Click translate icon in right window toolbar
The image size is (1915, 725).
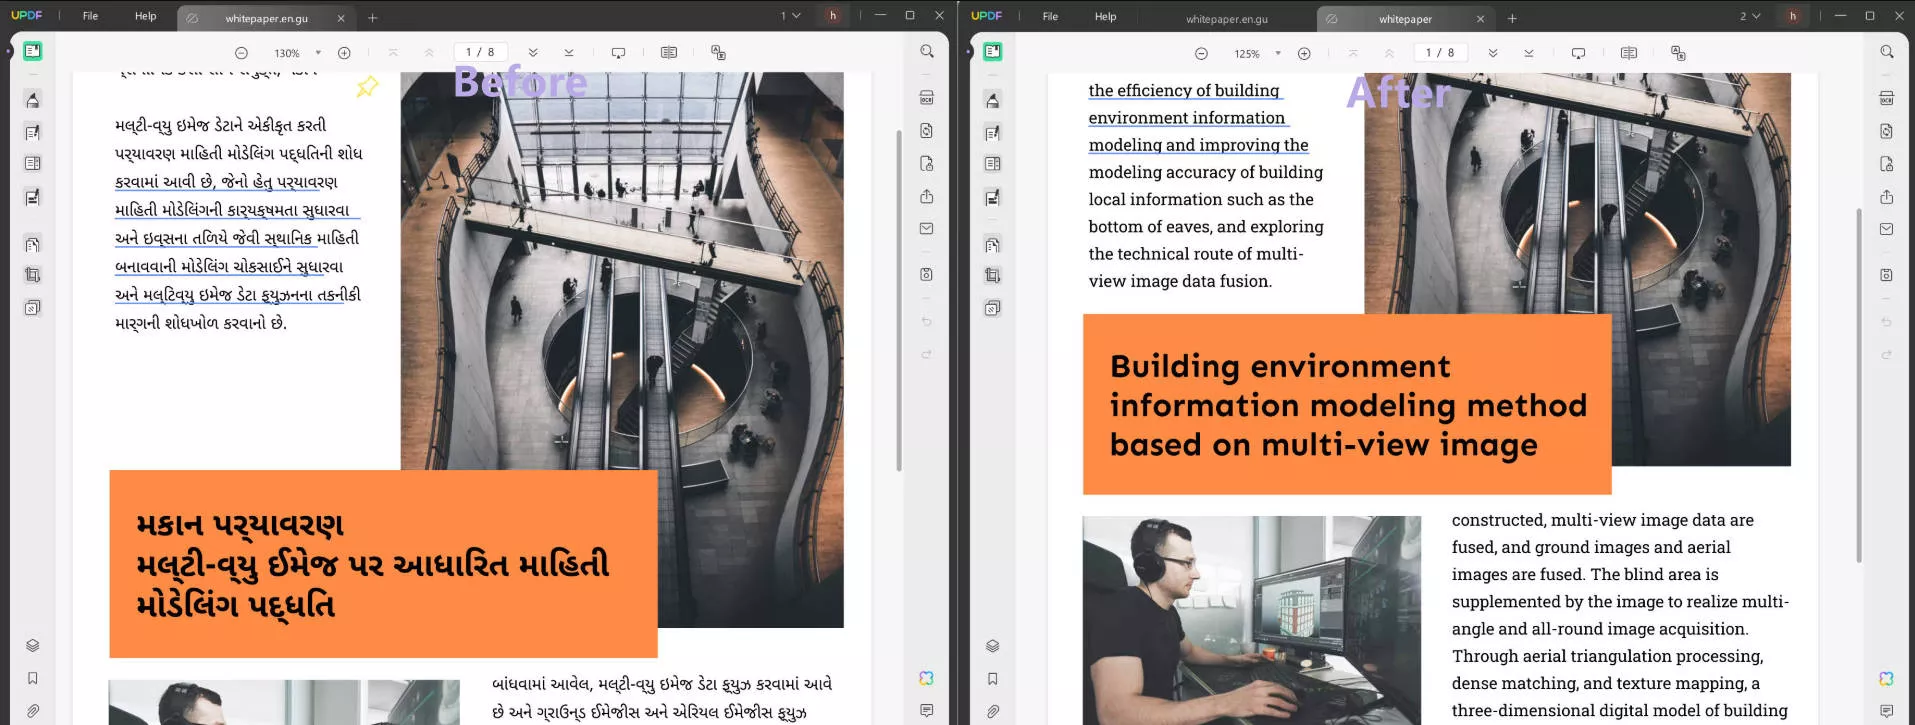(1678, 53)
